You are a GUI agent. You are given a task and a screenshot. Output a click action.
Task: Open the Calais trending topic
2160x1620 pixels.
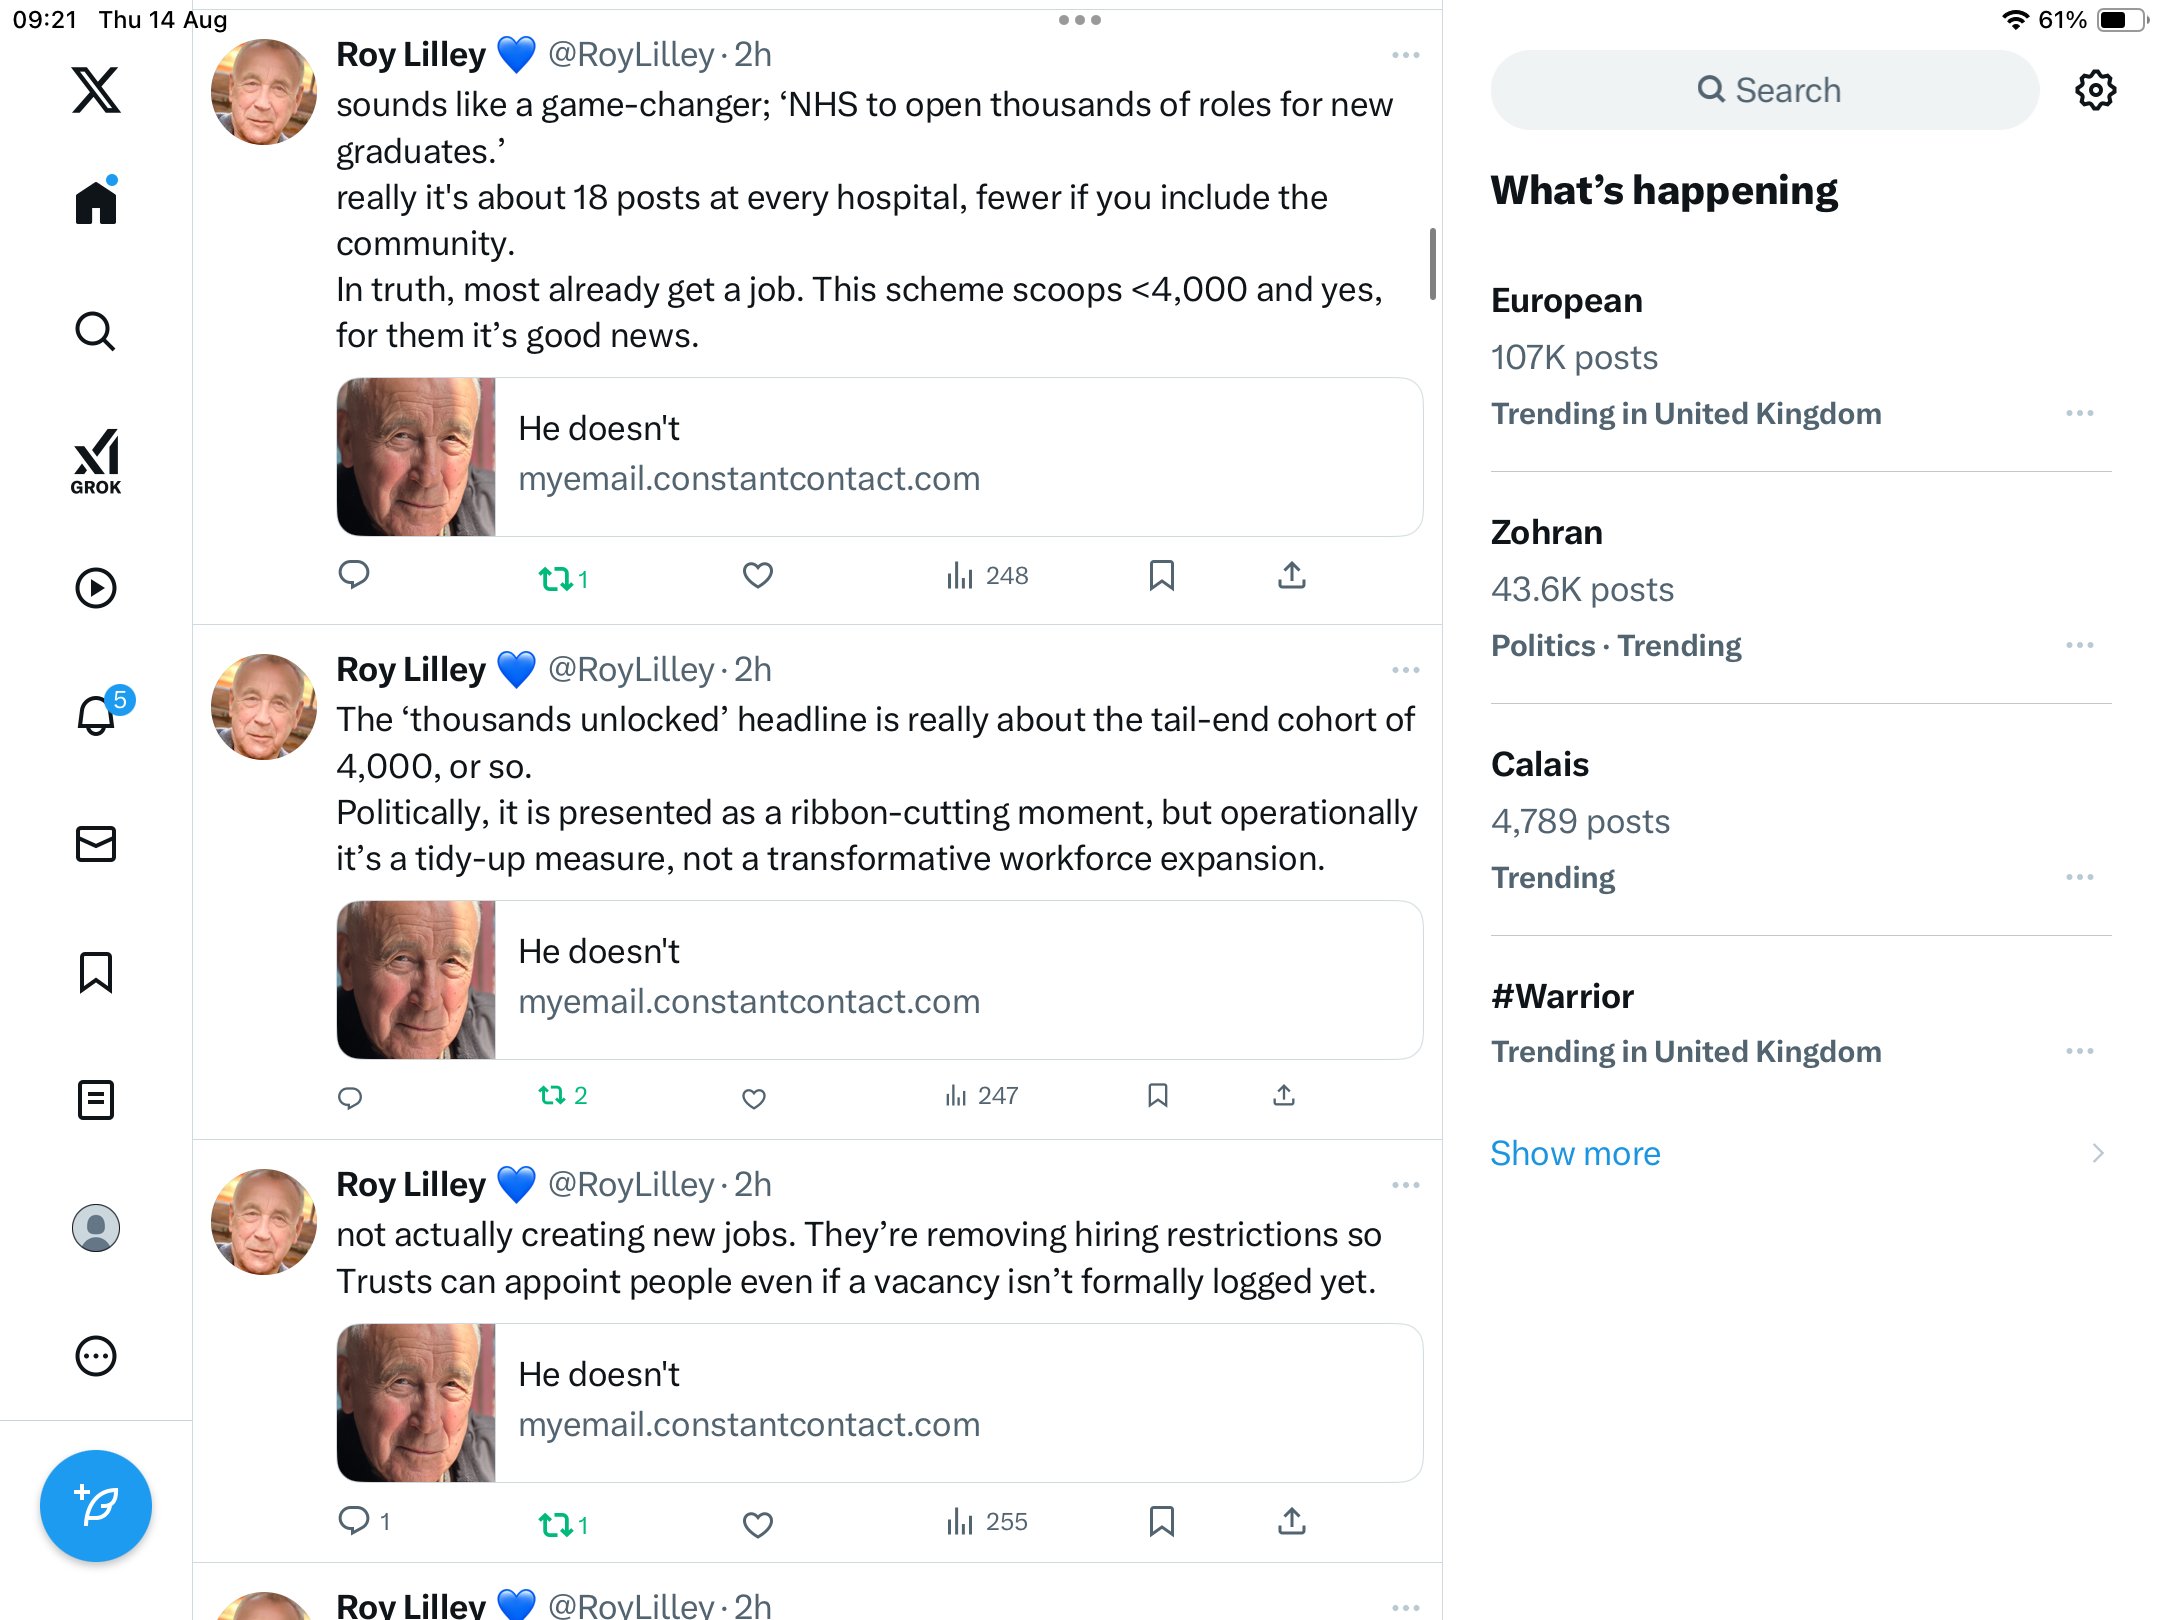coord(1540,764)
